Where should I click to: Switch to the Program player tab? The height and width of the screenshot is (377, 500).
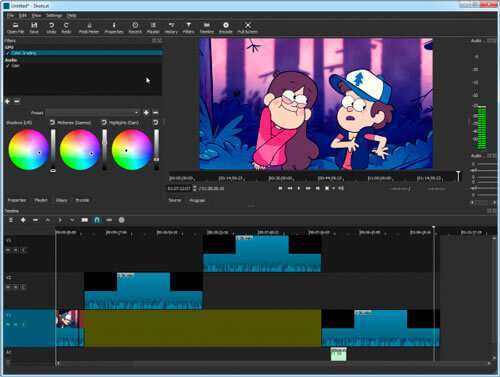point(197,200)
